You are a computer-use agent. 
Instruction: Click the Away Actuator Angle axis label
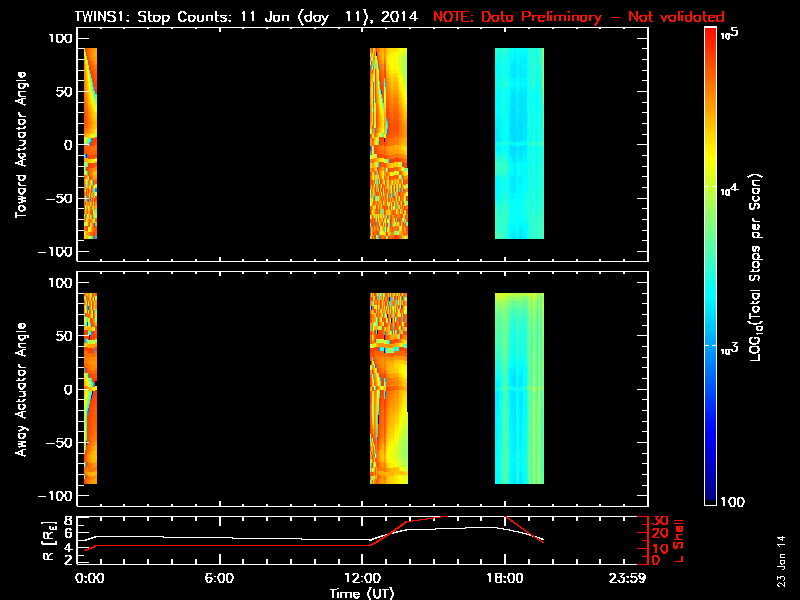21,389
